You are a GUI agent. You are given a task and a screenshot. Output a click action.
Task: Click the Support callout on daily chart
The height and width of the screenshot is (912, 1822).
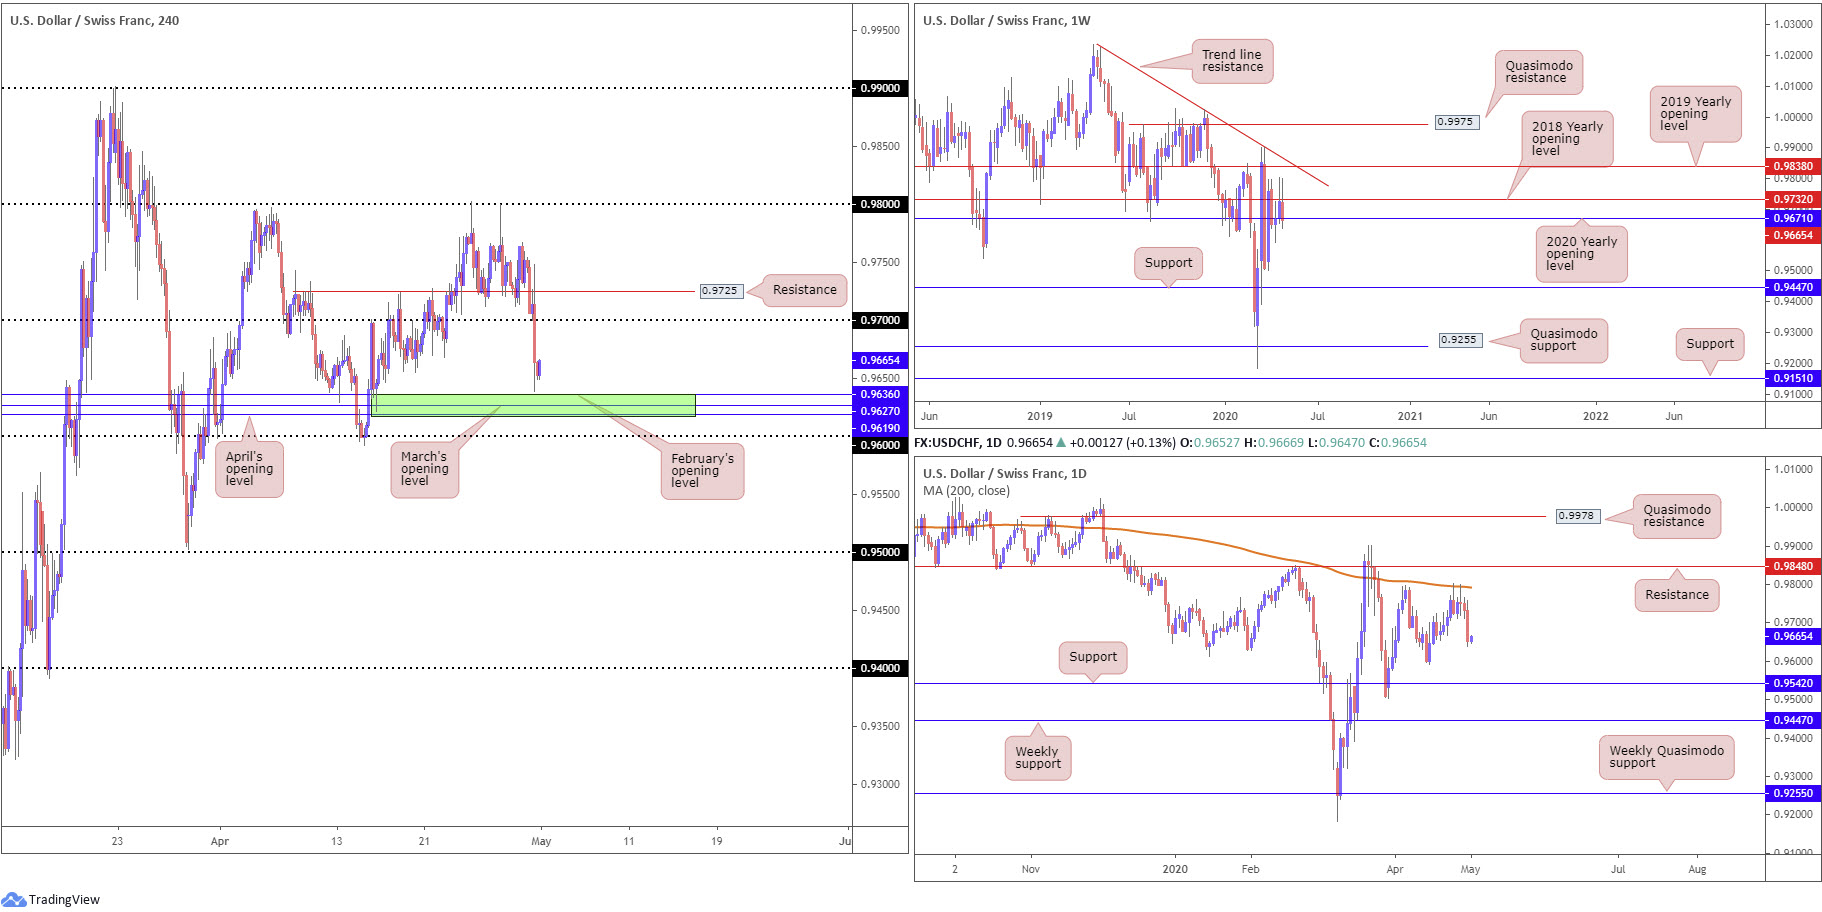click(1093, 657)
